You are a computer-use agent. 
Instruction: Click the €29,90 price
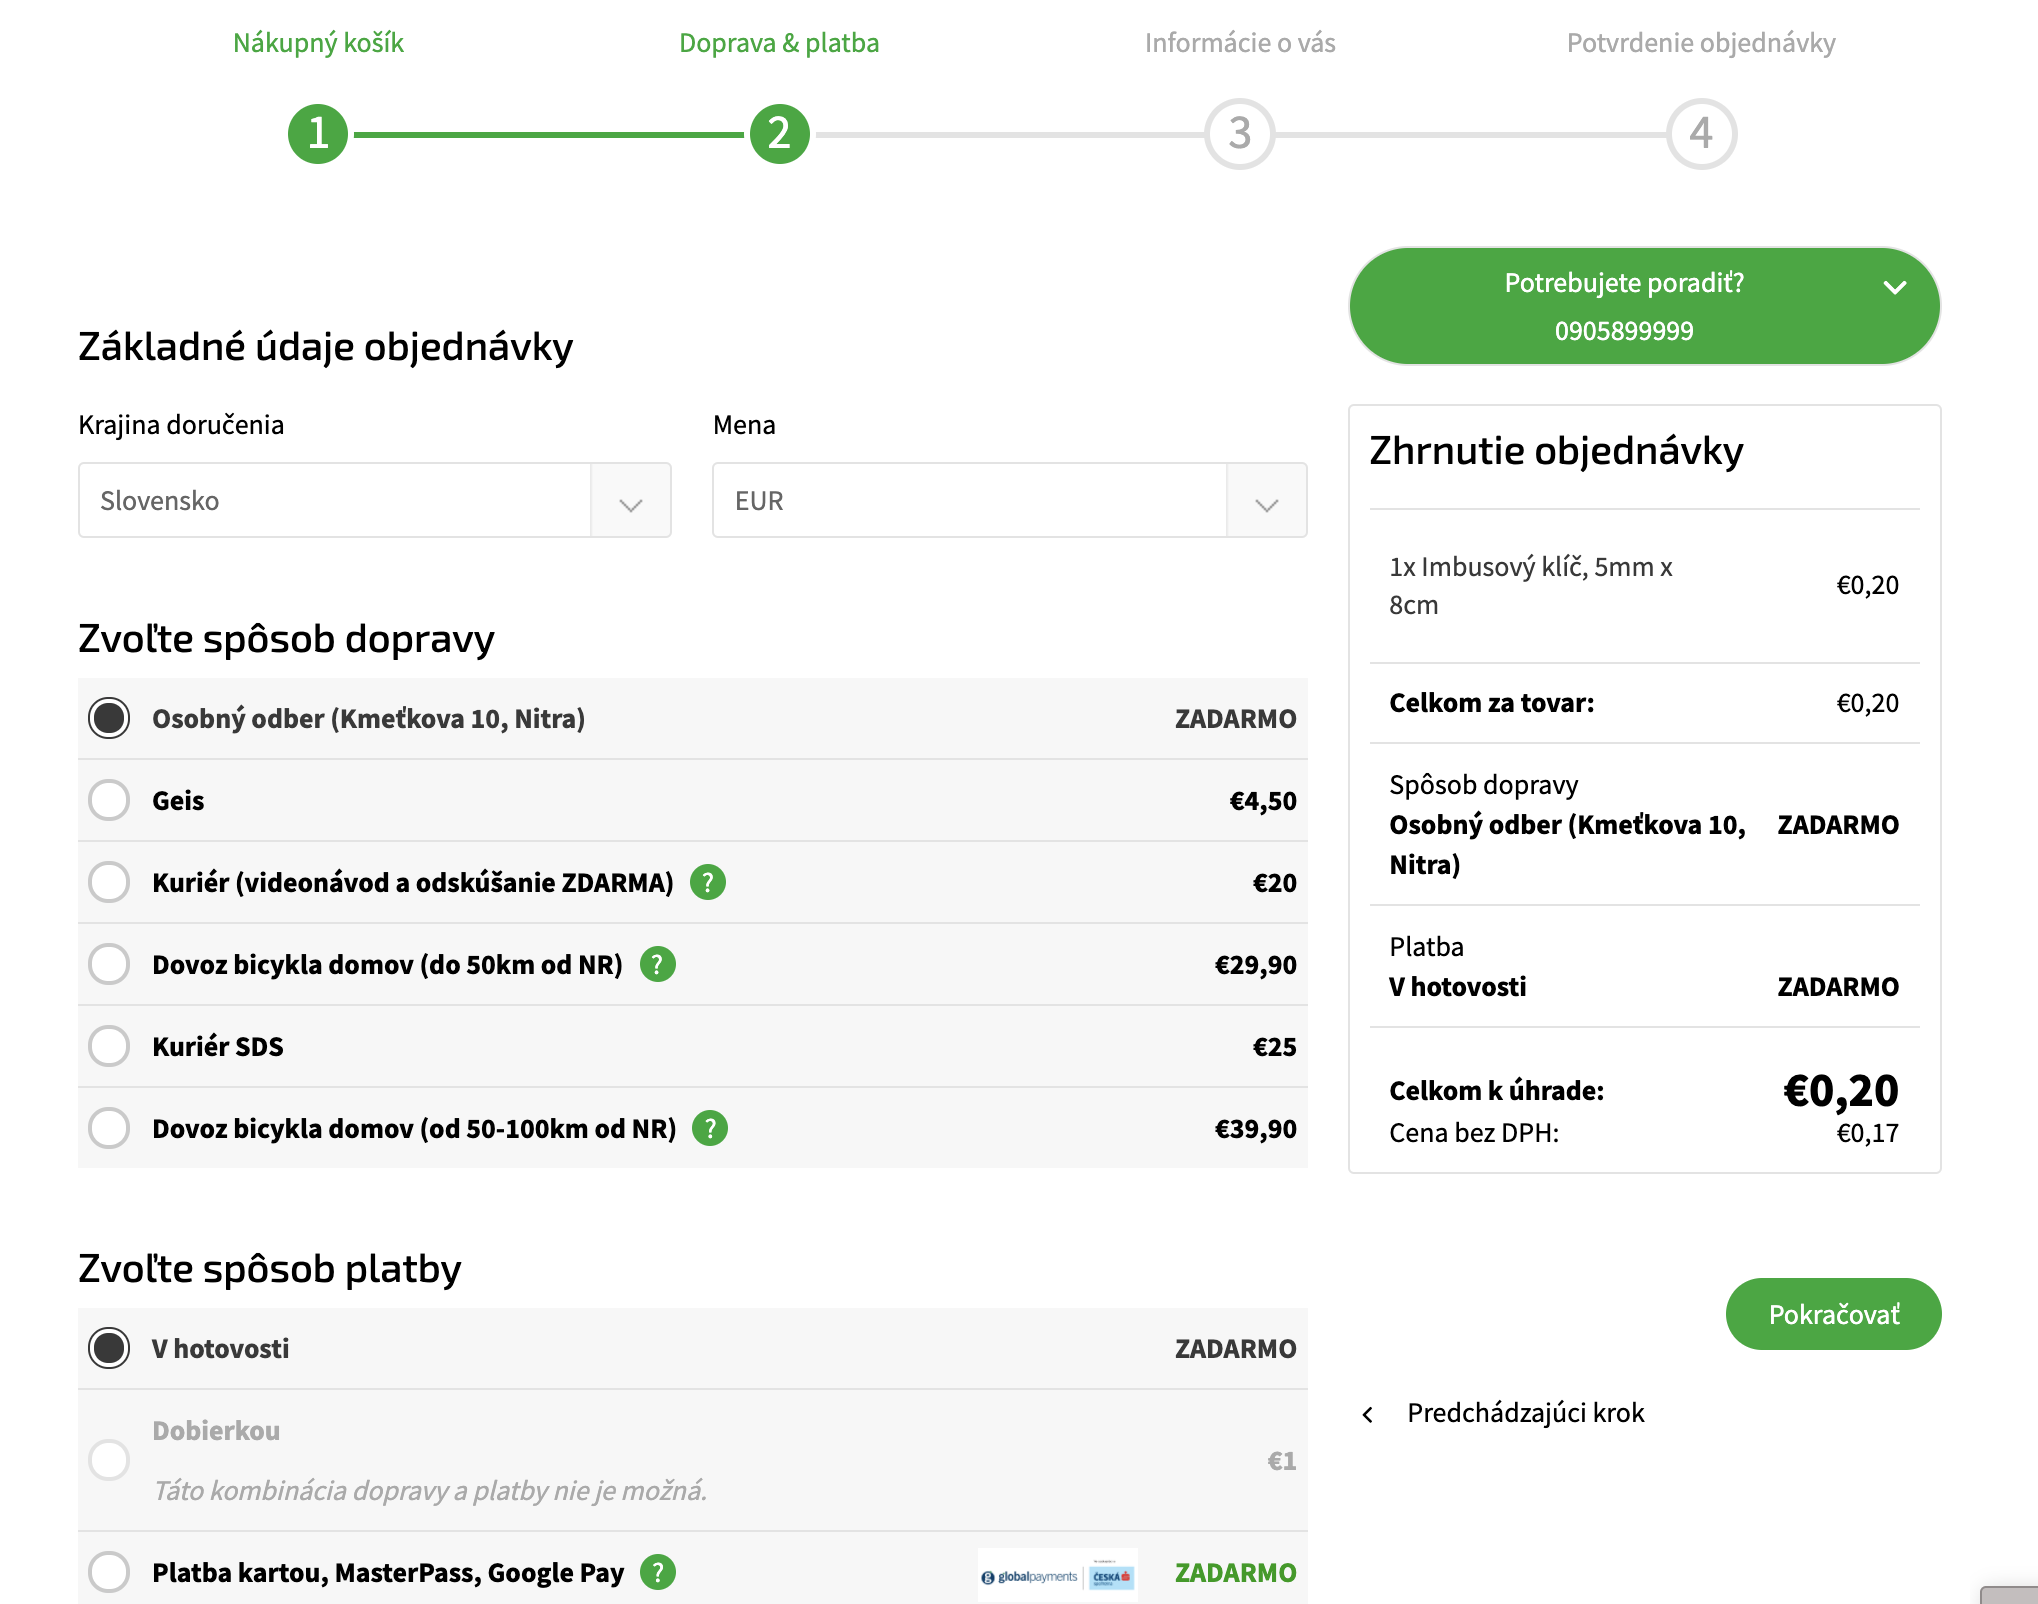pos(1256,965)
